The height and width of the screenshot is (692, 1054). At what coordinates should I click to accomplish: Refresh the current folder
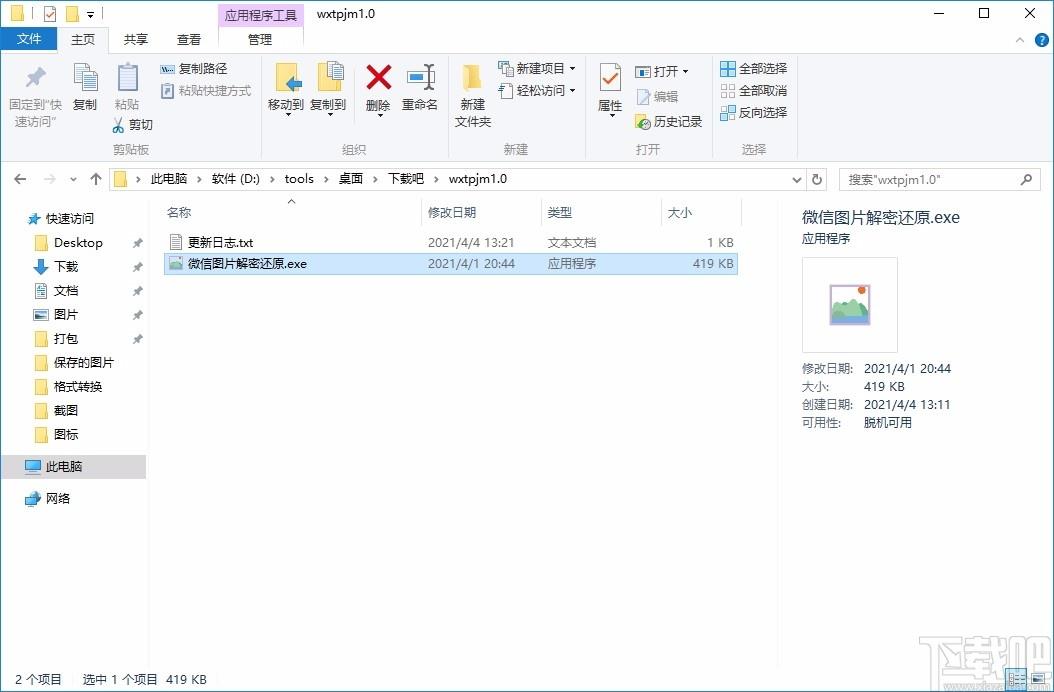click(x=817, y=180)
